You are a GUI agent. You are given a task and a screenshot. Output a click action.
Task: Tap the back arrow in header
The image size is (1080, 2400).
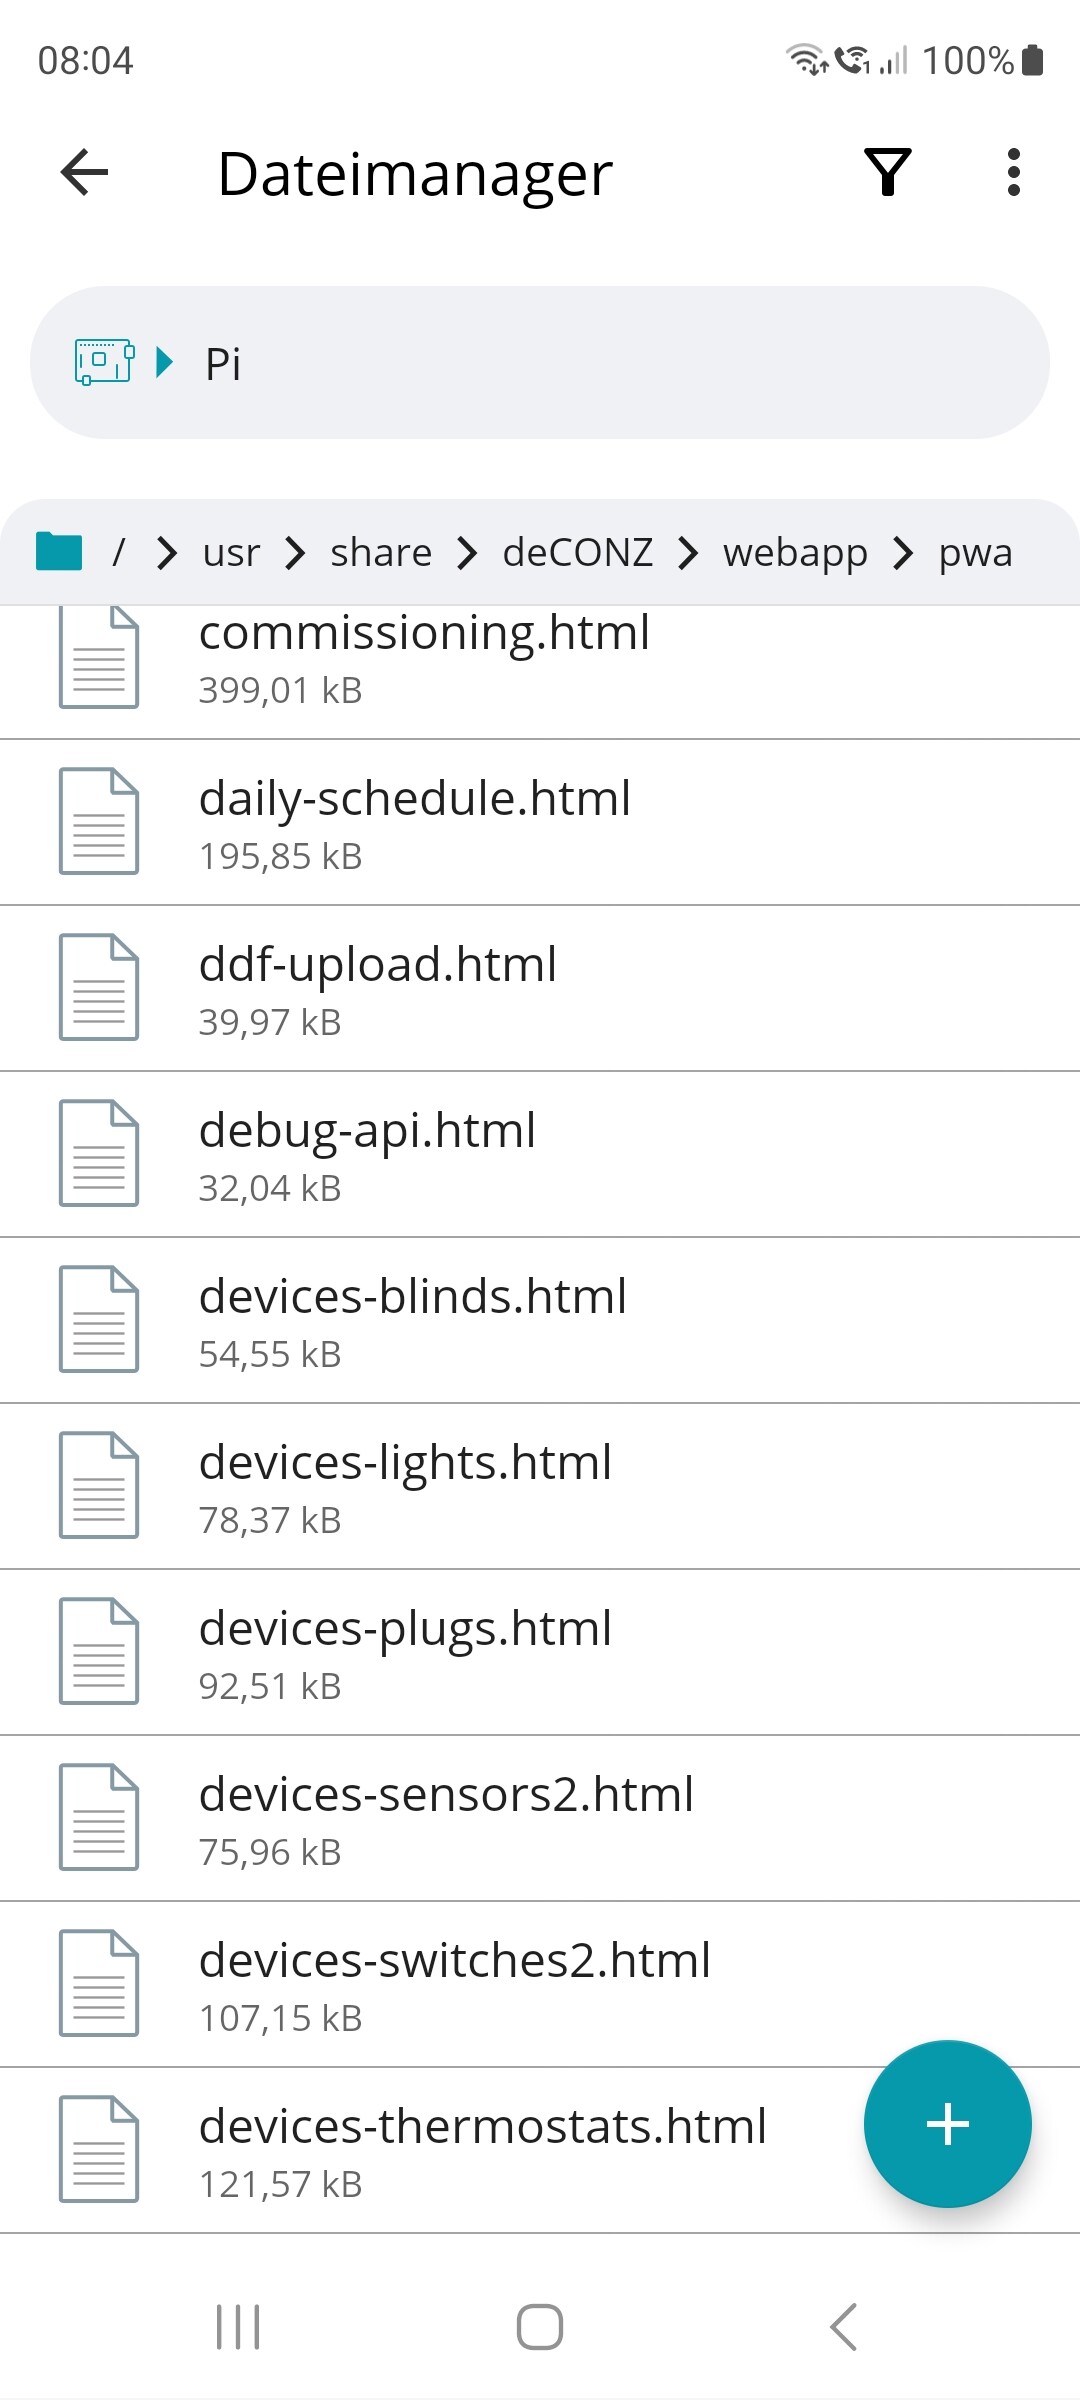click(x=85, y=172)
